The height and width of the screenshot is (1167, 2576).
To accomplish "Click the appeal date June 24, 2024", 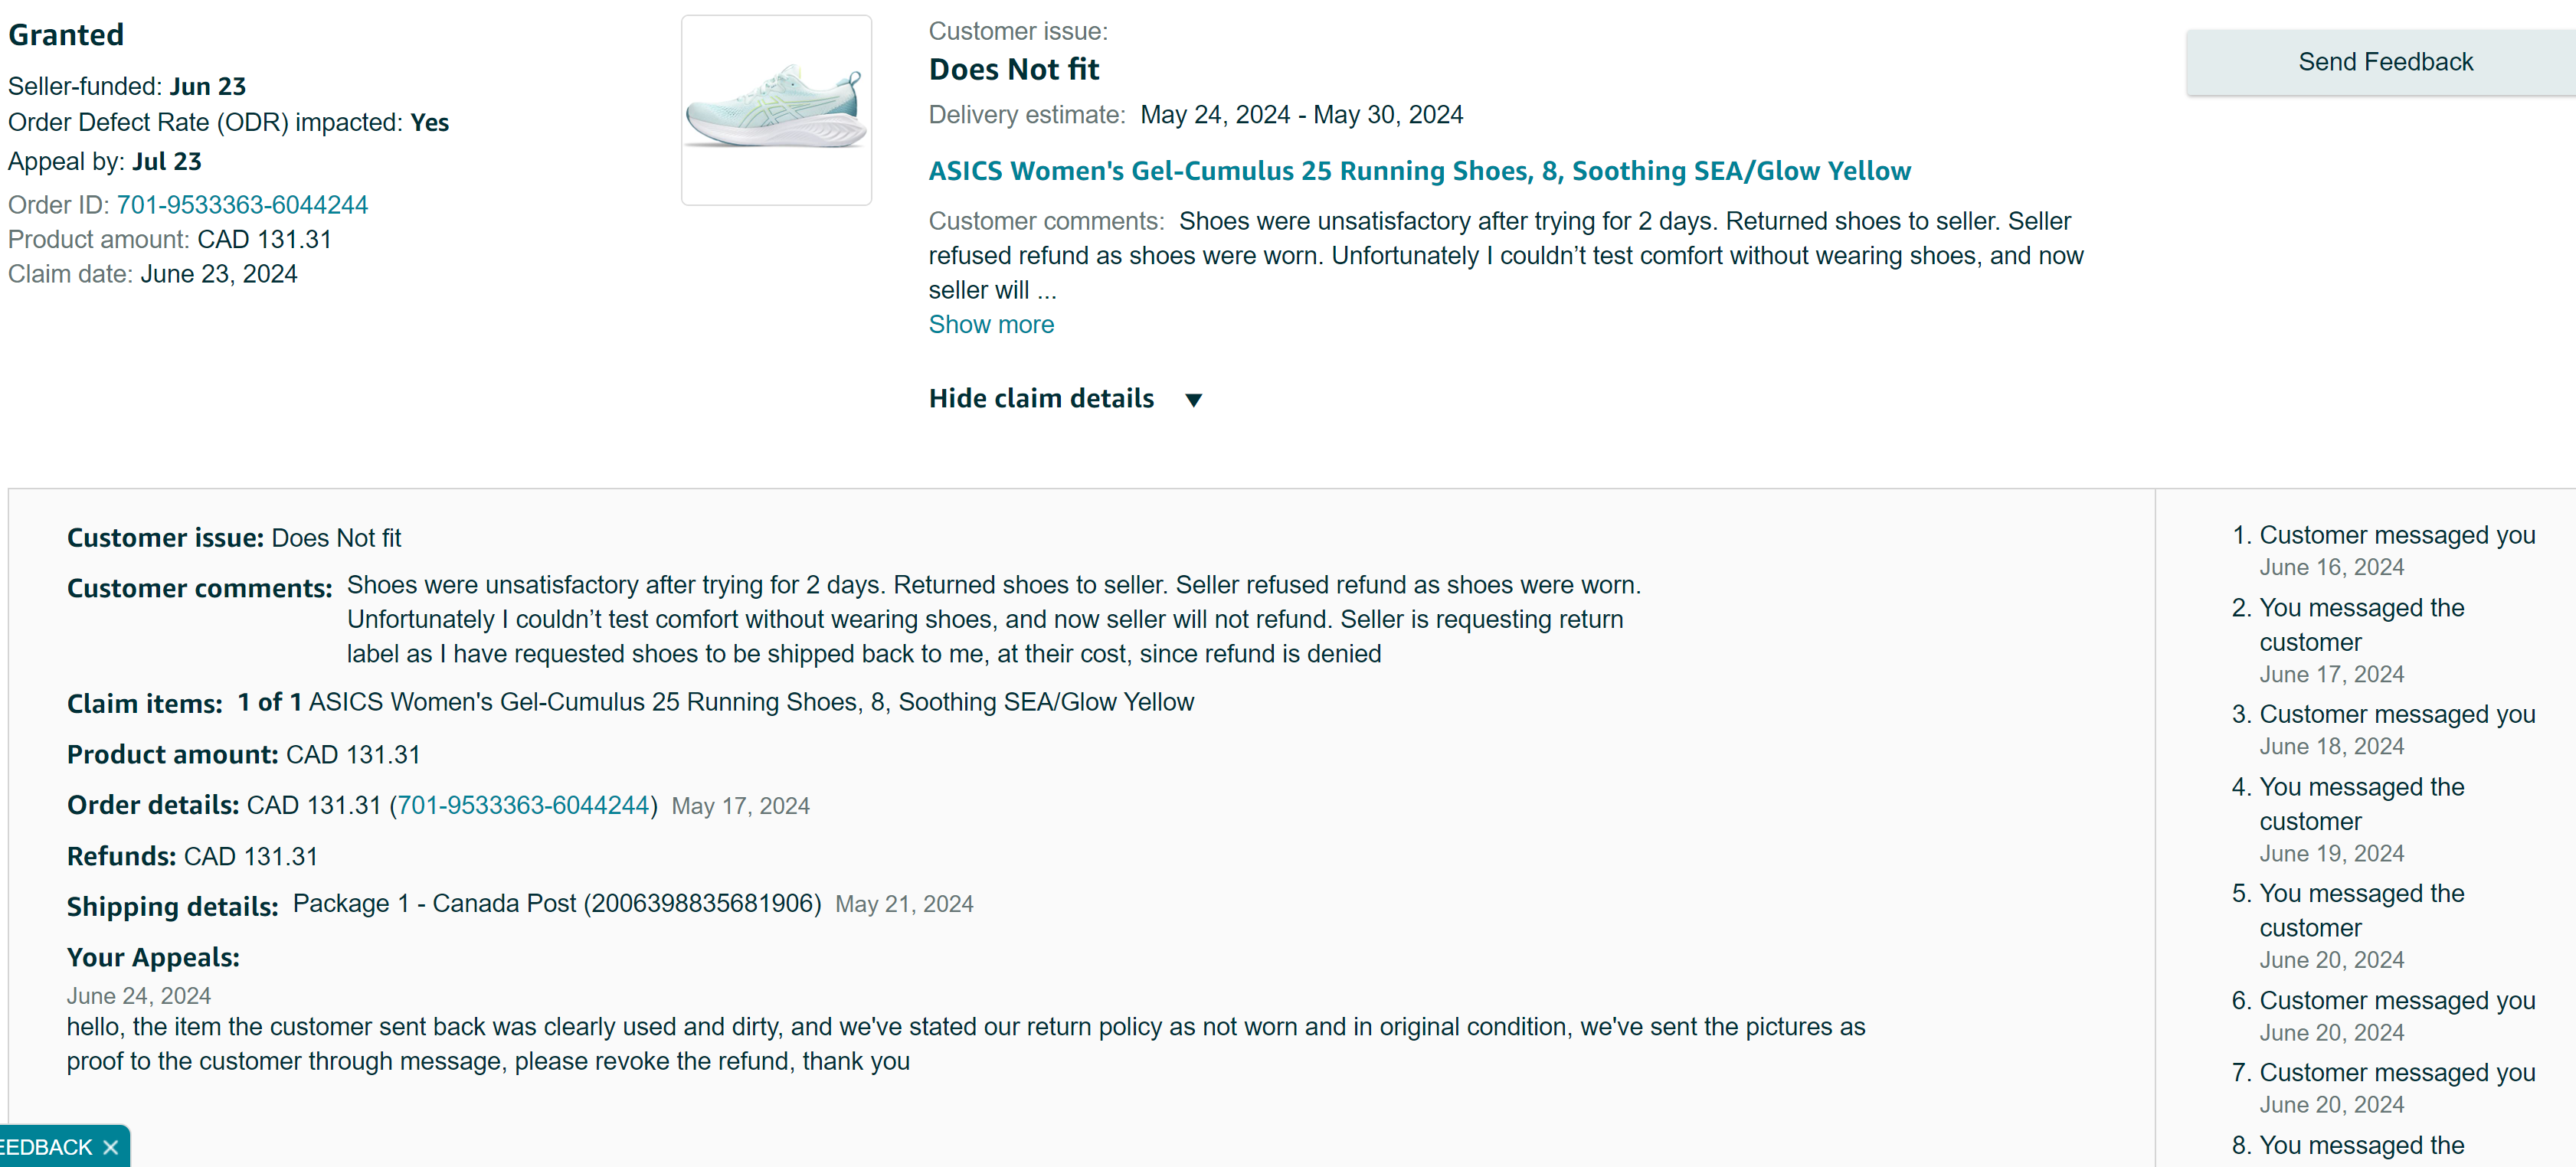I will coord(139,996).
